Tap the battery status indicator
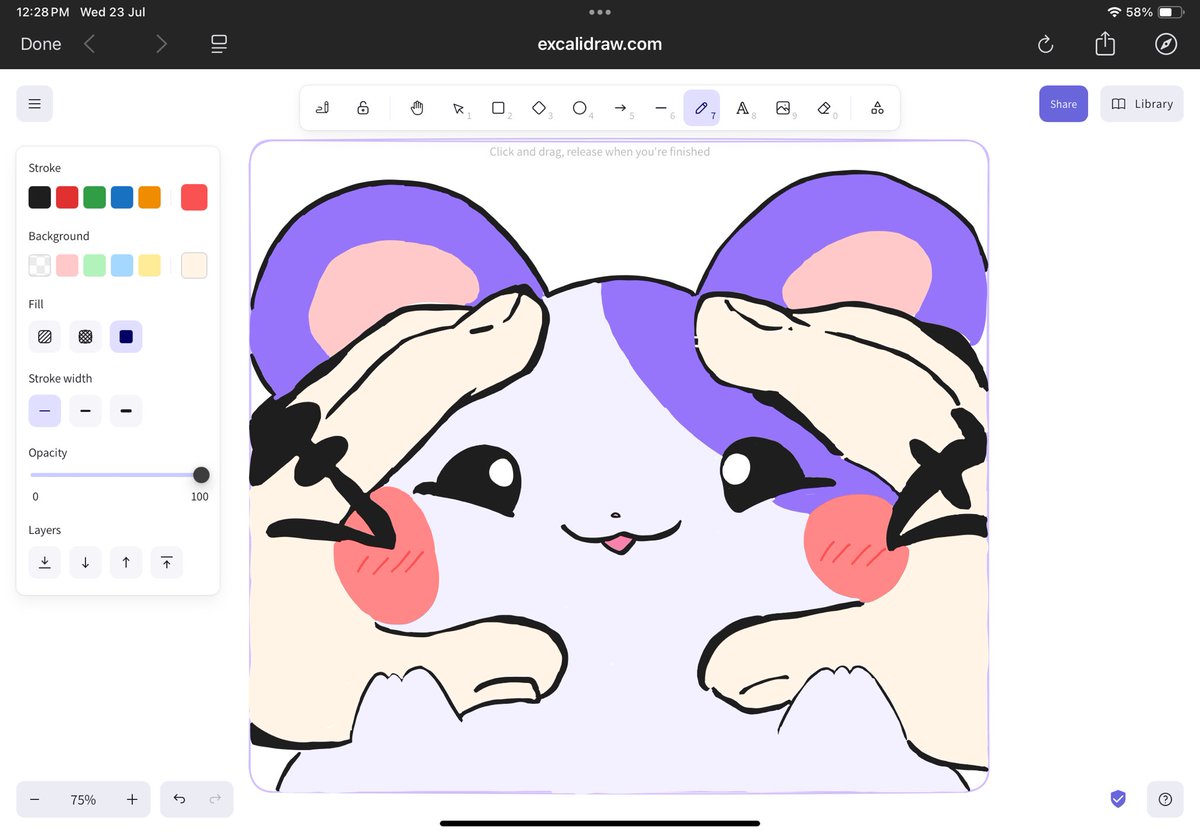The height and width of the screenshot is (834, 1200). [1171, 12]
